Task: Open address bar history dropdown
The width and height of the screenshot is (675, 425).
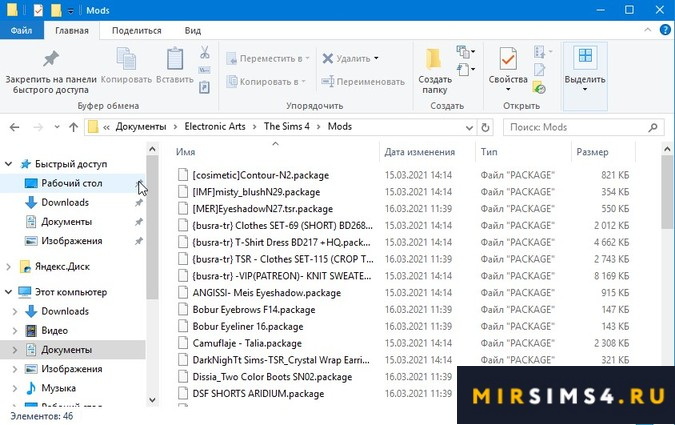Action: [x=469, y=127]
